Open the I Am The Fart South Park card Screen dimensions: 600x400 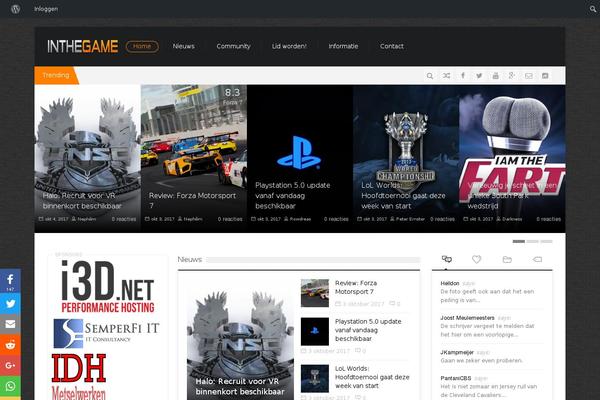[512, 158]
